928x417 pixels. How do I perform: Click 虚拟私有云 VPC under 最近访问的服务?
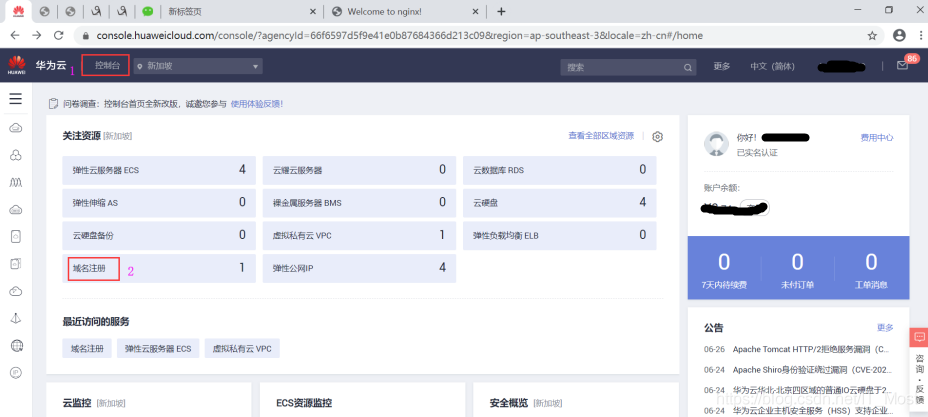[x=242, y=349]
